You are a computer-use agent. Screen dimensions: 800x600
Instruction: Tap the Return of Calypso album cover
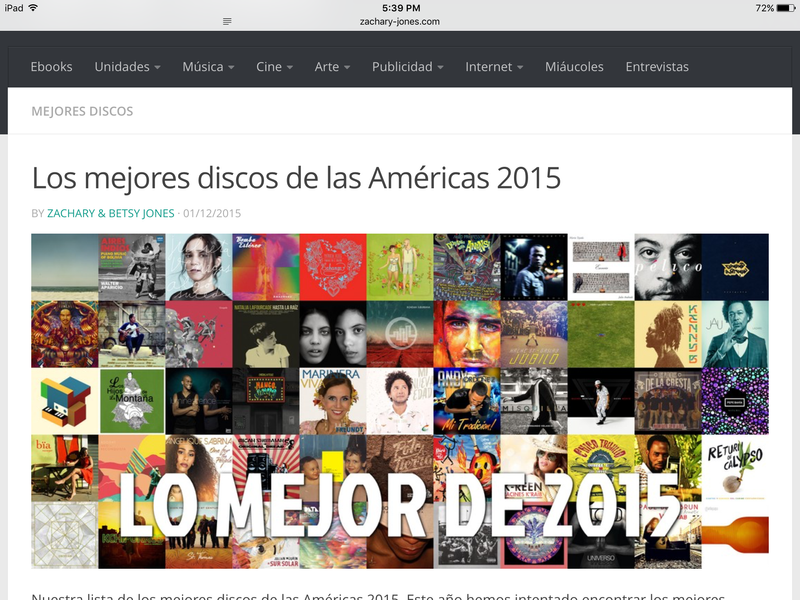735,468
